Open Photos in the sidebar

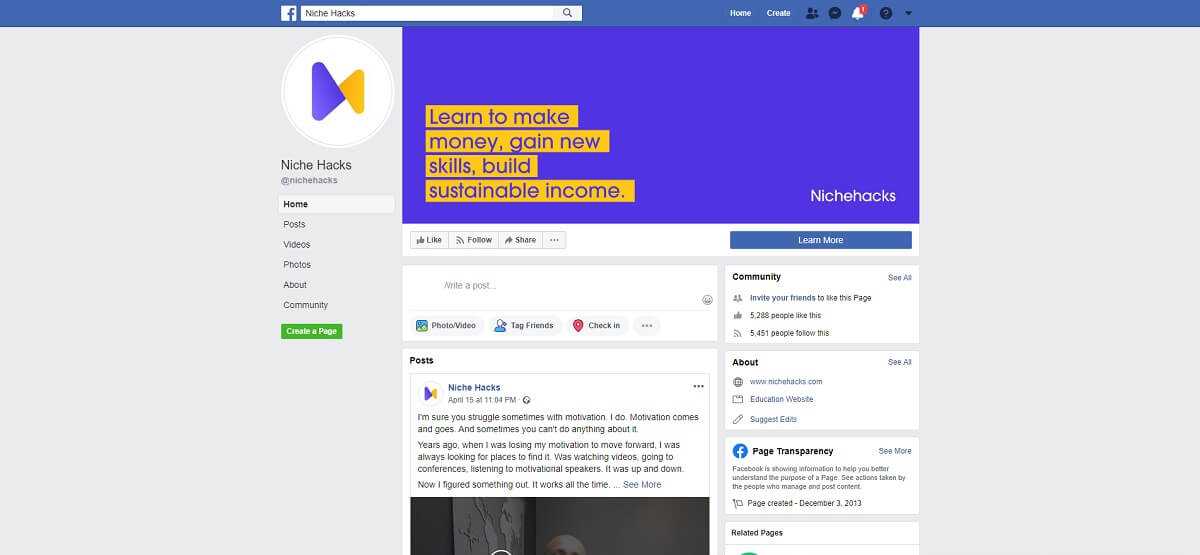tap(297, 265)
